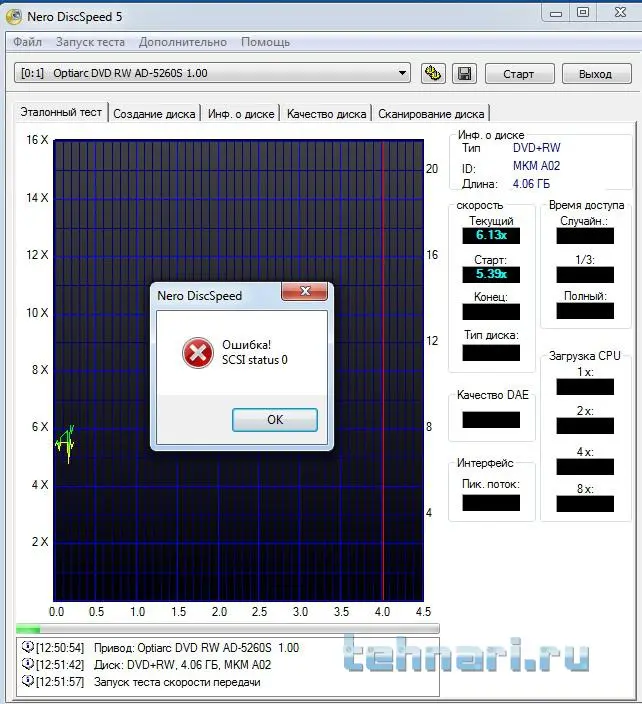Click the 2 x CPU load field
The image size is (642, 704).
(x=585, y=426)
